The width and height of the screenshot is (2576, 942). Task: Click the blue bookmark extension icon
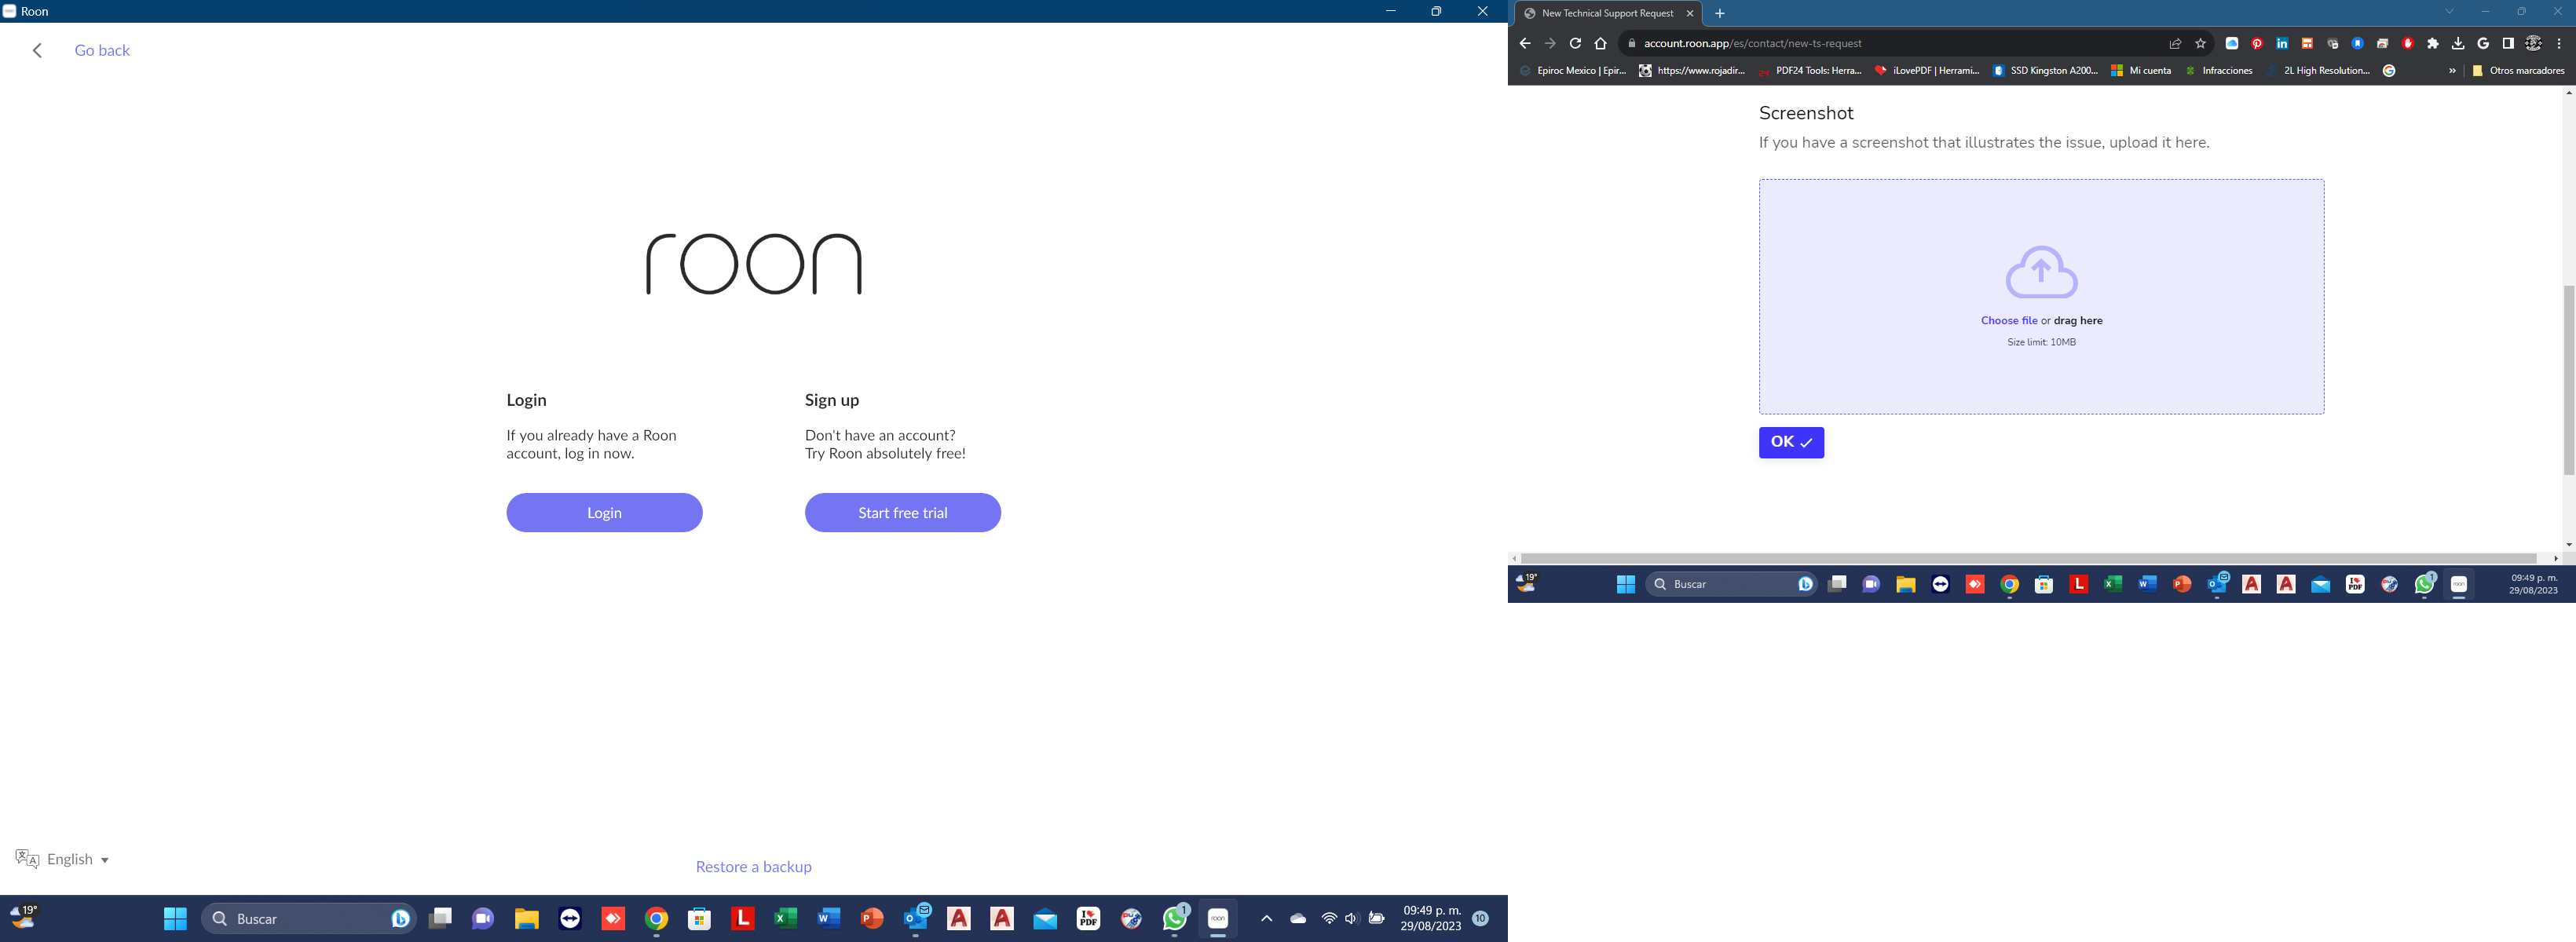[x=2357, y=43]
